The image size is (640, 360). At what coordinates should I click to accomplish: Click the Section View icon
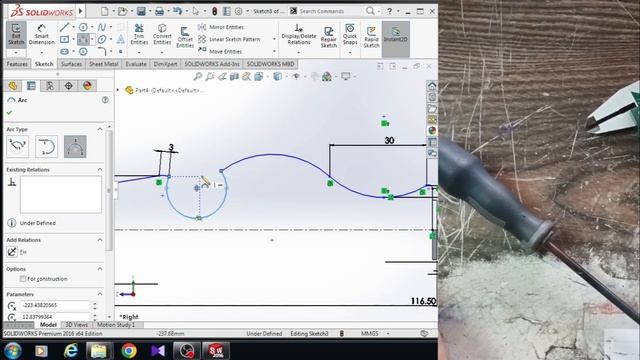tap(234, 76)
